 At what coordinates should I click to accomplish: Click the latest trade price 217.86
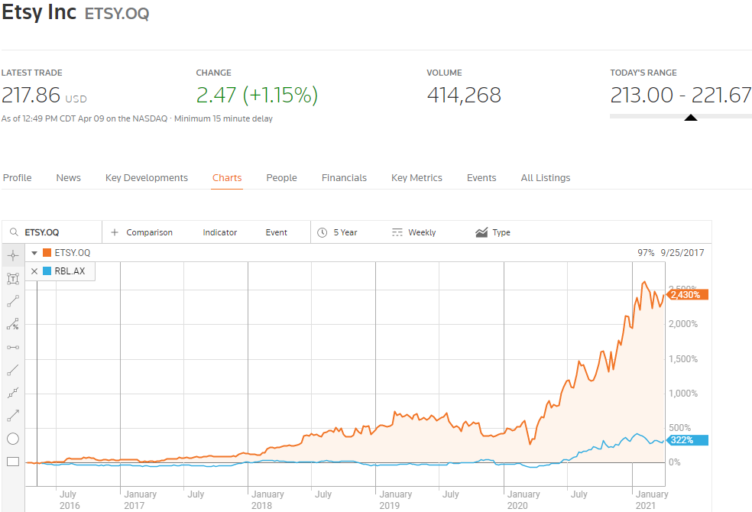click(31, 95)
